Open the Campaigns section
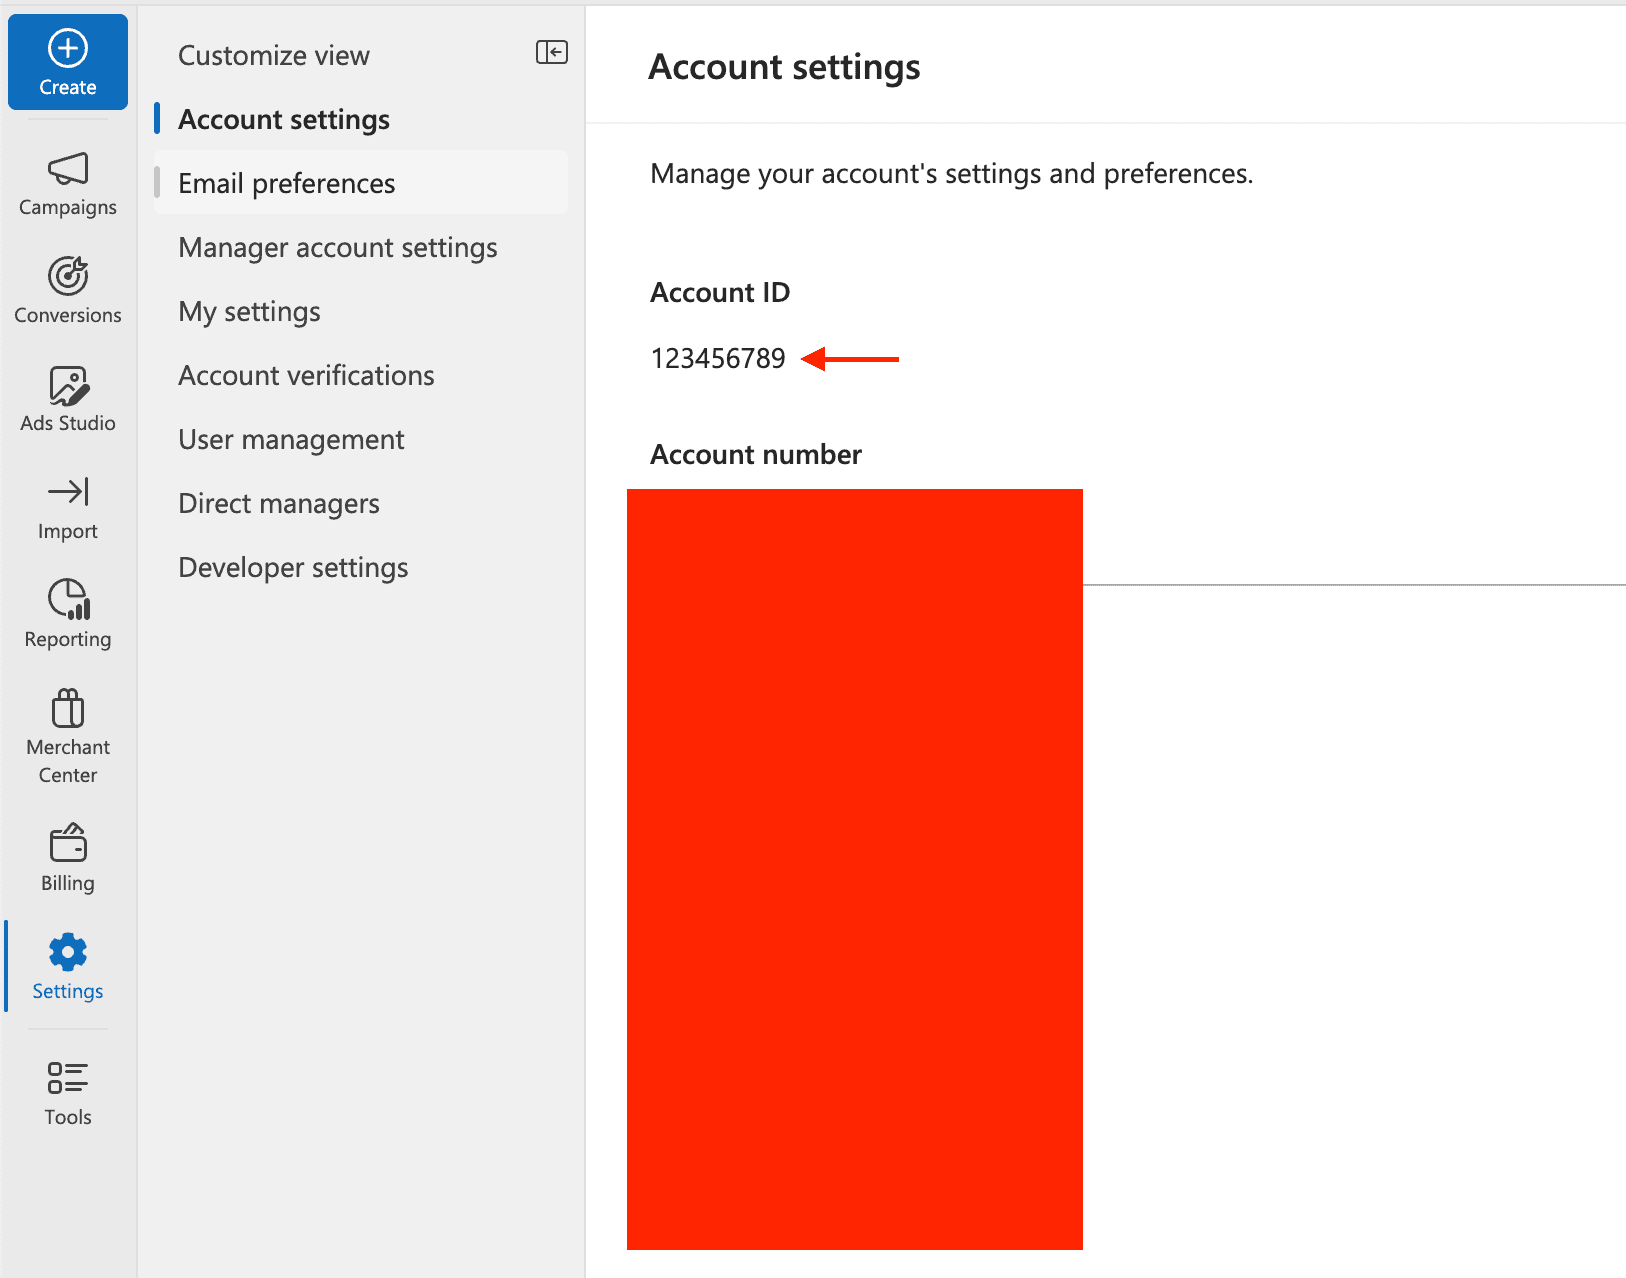 tap(67, 183)
